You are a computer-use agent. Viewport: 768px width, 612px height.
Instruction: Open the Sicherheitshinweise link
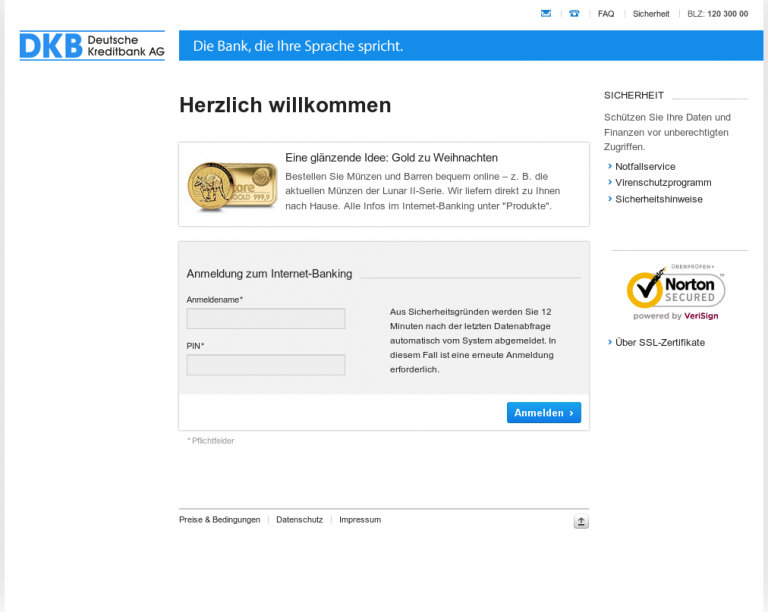tap(658, 199)
